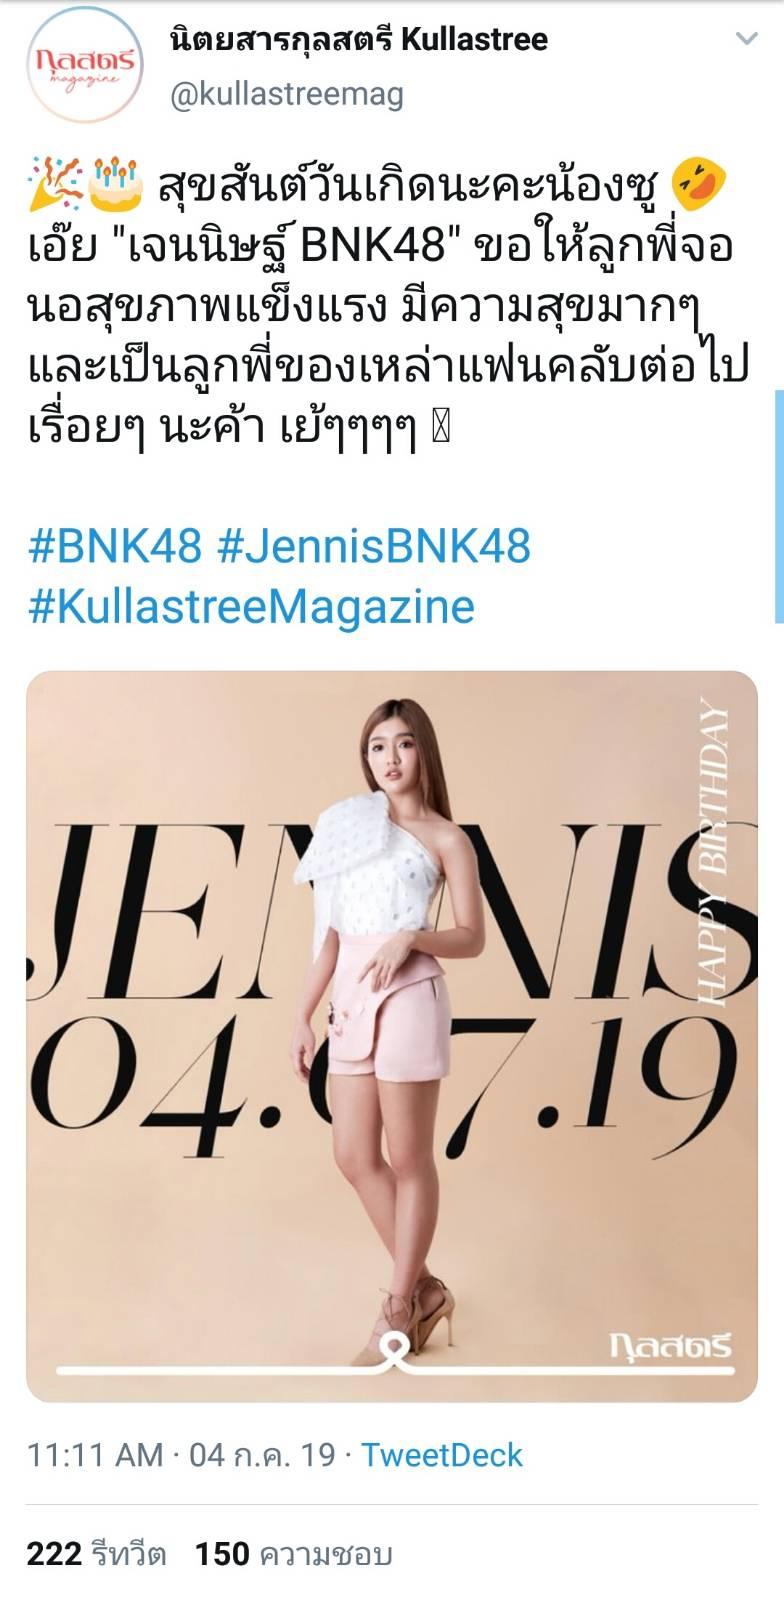Open the #JennisBNK48 hashtag
784x1600 pixels.
tap(373, 547)
